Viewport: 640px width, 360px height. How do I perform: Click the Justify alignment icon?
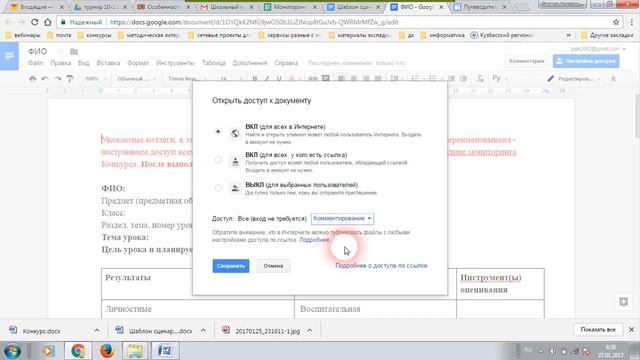[378, 78]
